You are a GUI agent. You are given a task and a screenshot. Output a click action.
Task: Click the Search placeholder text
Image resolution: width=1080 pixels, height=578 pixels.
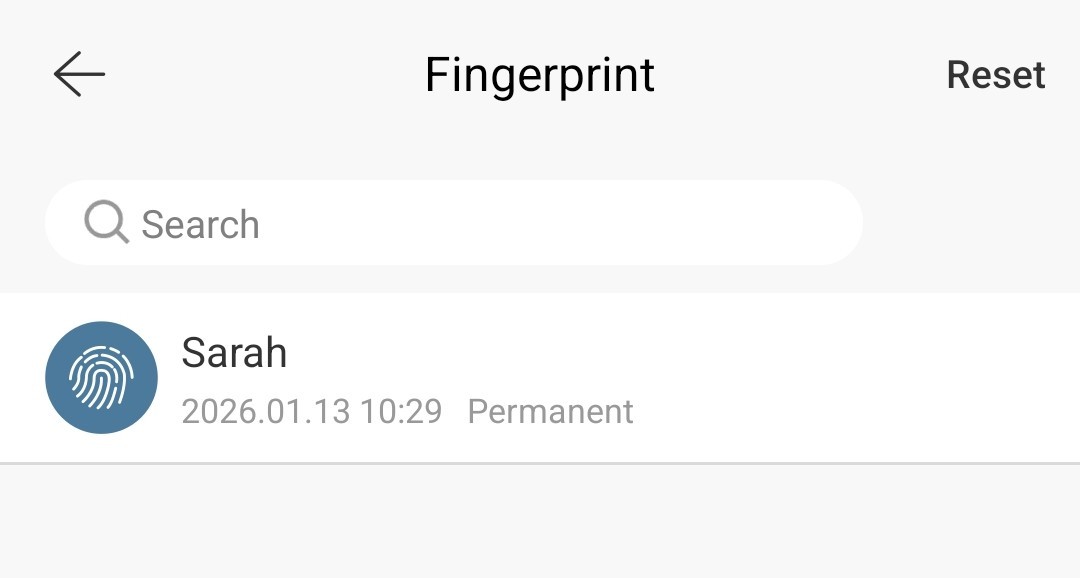click(200, 225)
